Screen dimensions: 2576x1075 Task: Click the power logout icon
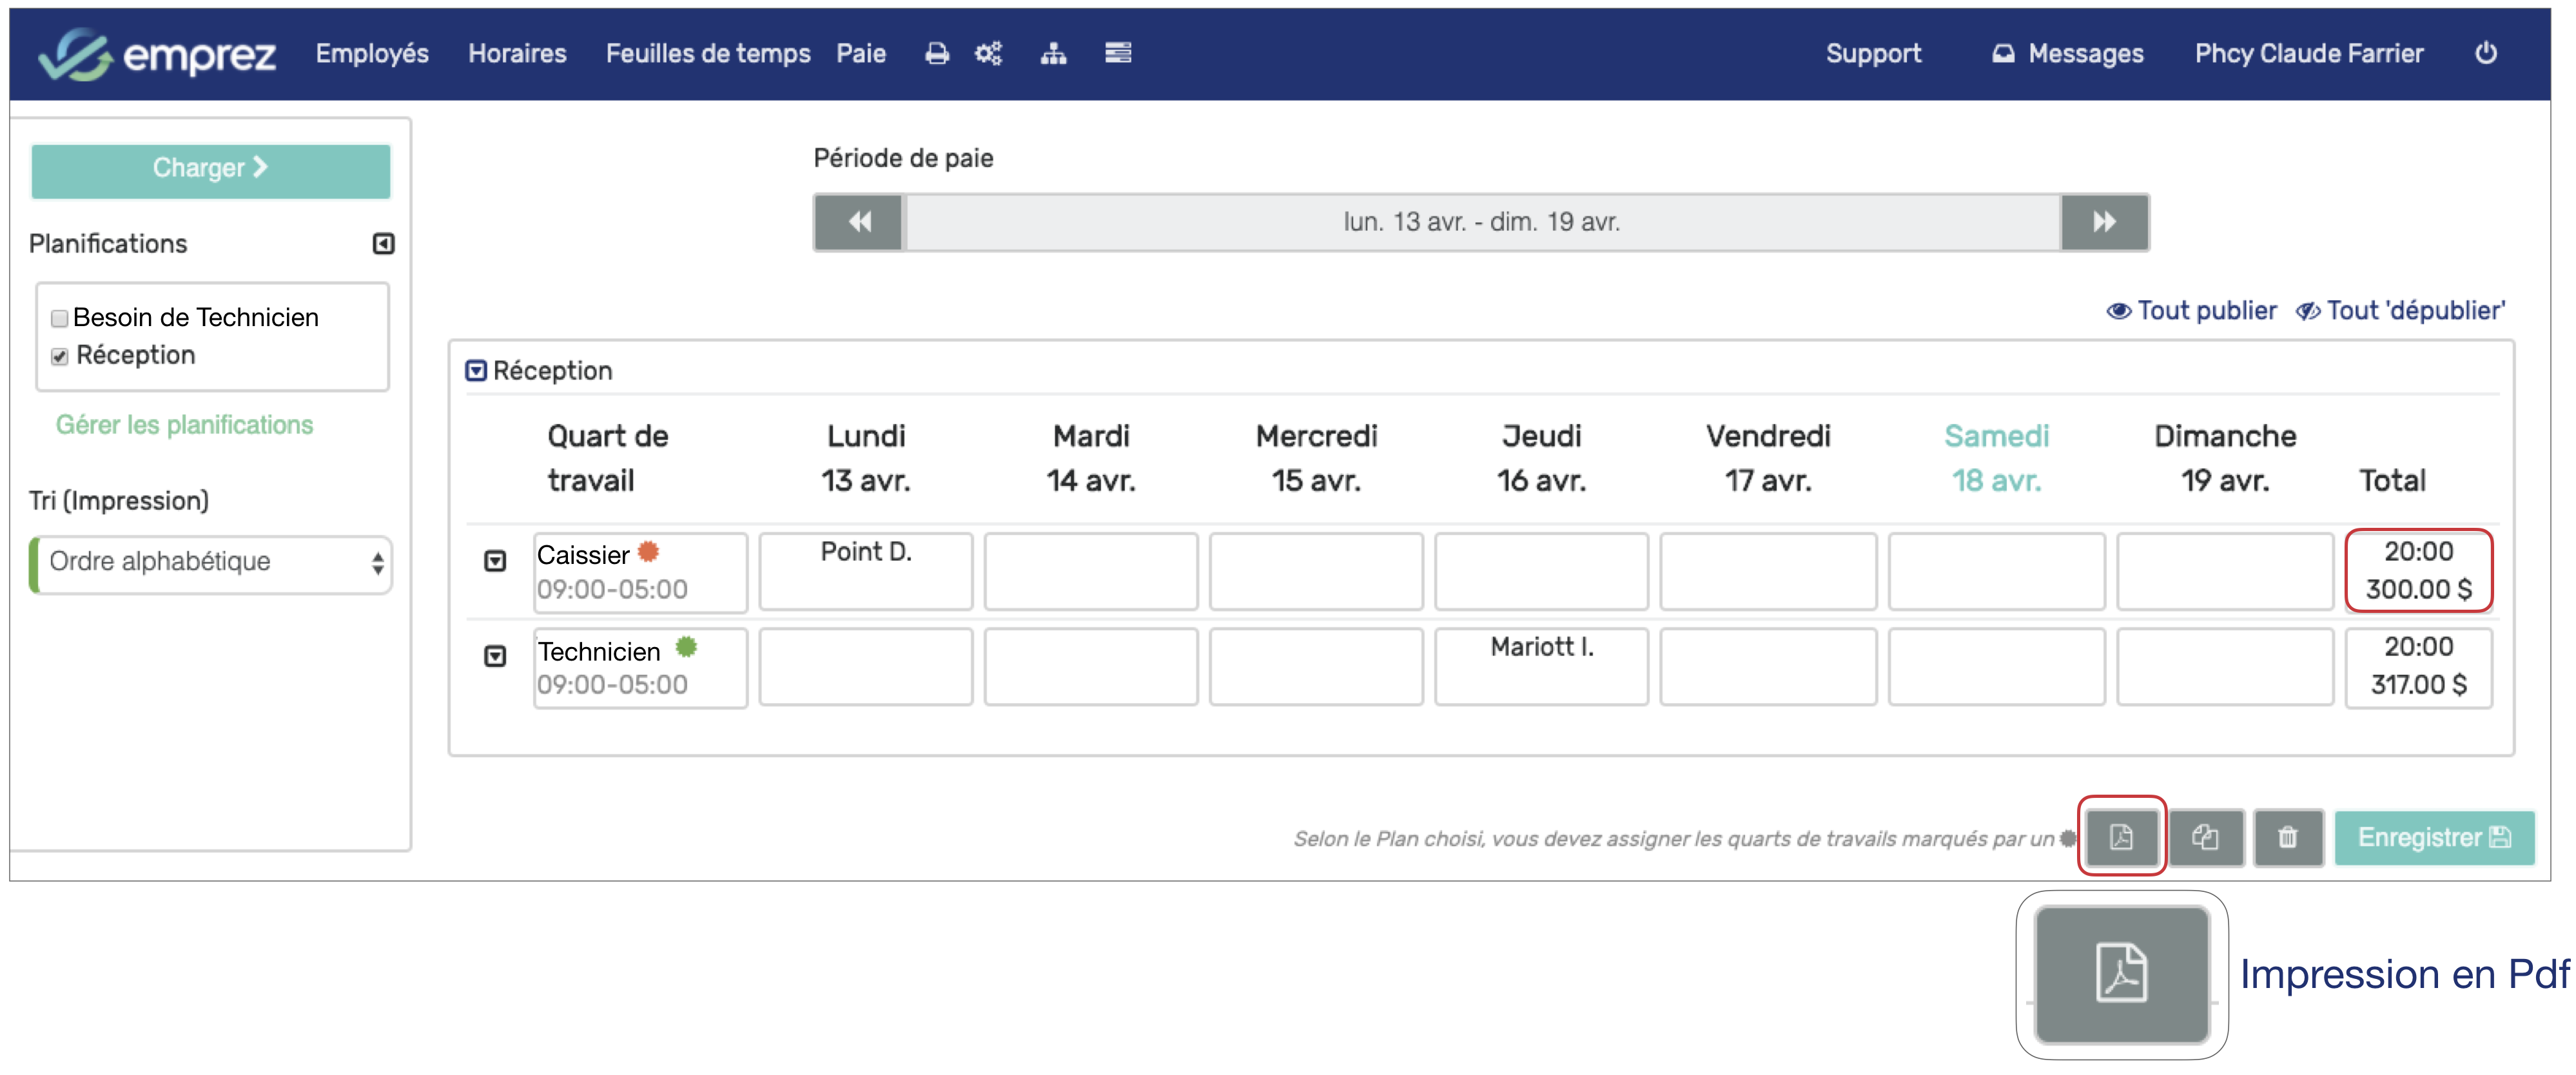click(x=2485, y=54)
